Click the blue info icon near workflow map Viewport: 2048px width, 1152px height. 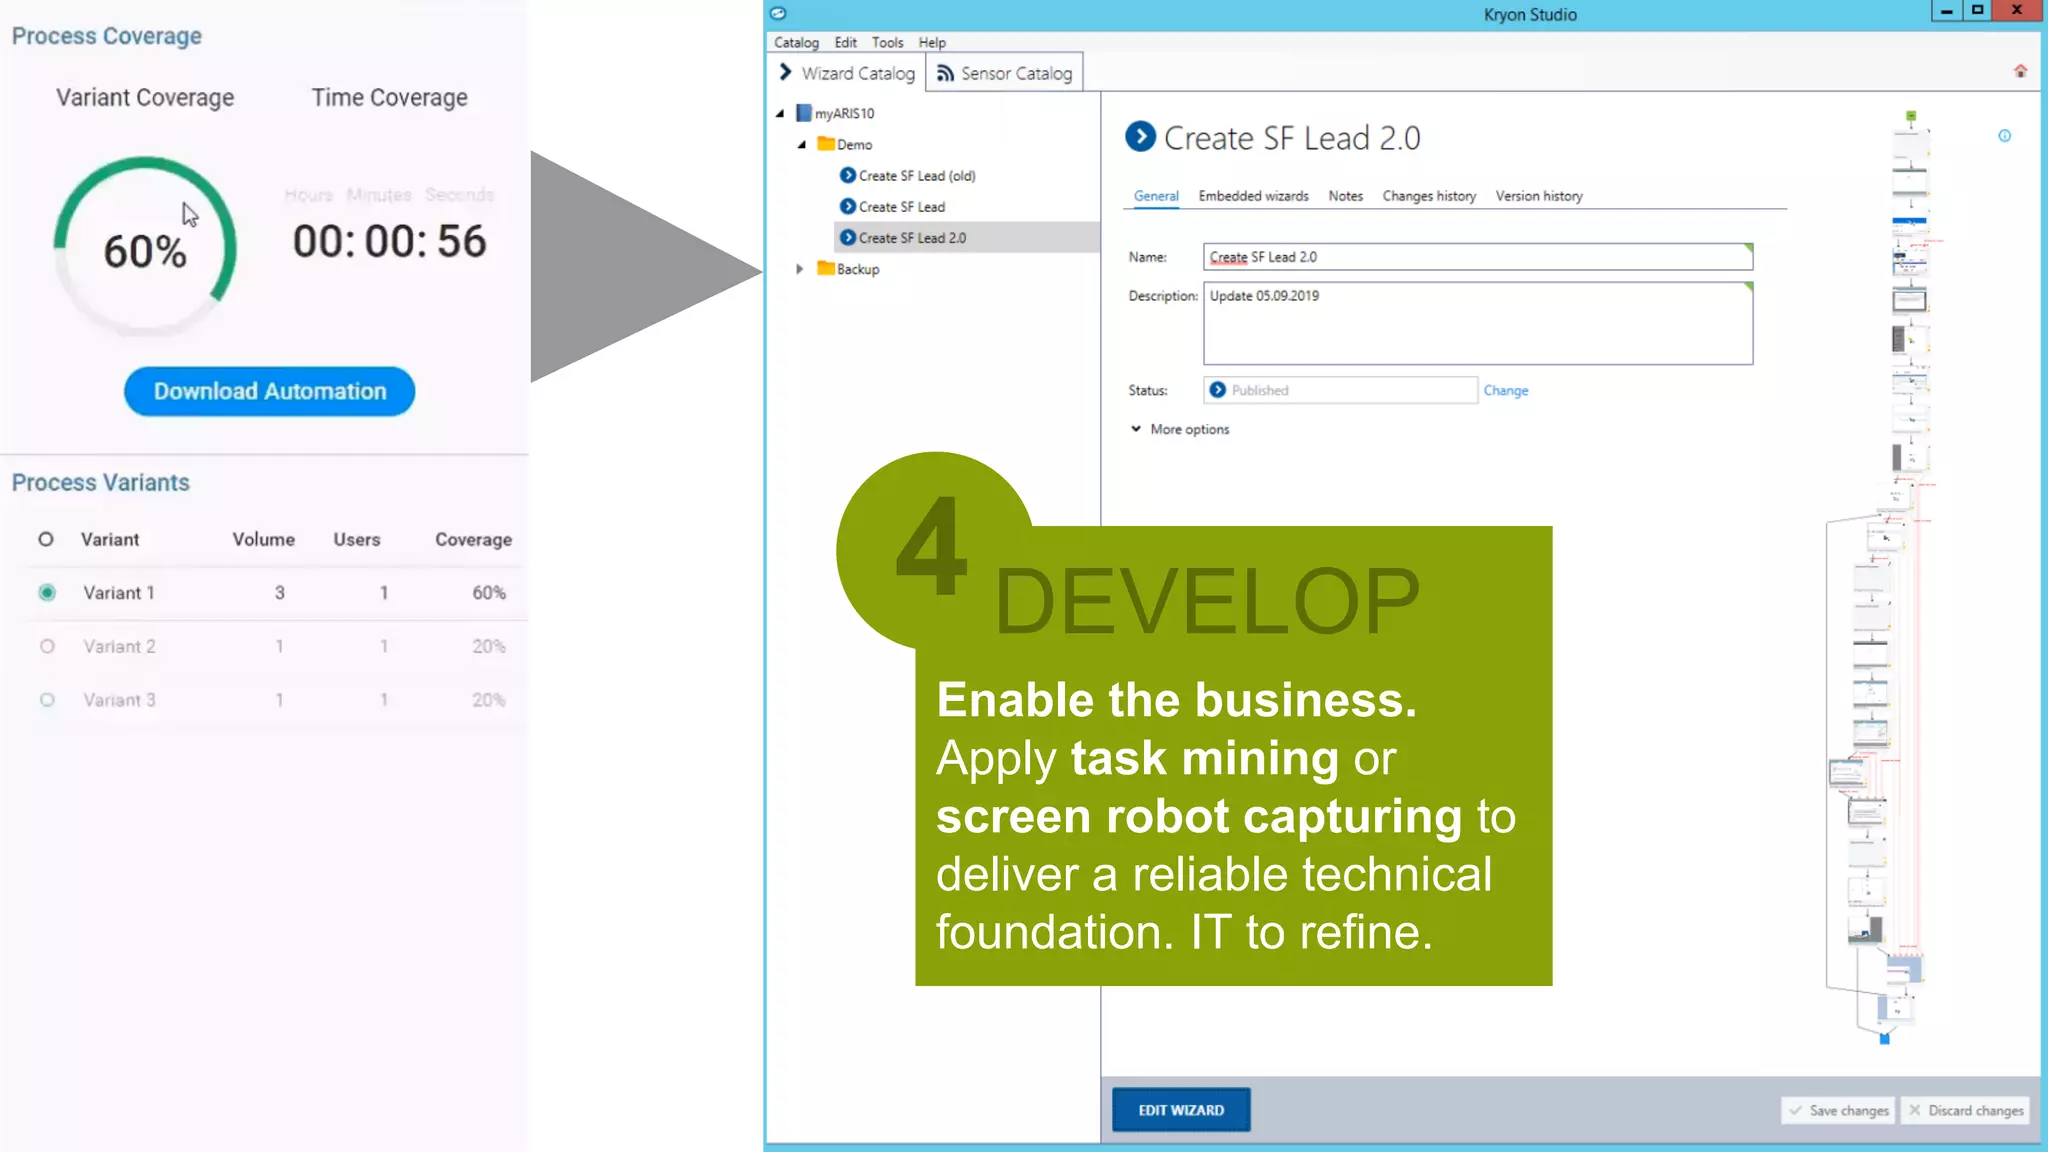pyautogui.click(x=2004, y=136)
